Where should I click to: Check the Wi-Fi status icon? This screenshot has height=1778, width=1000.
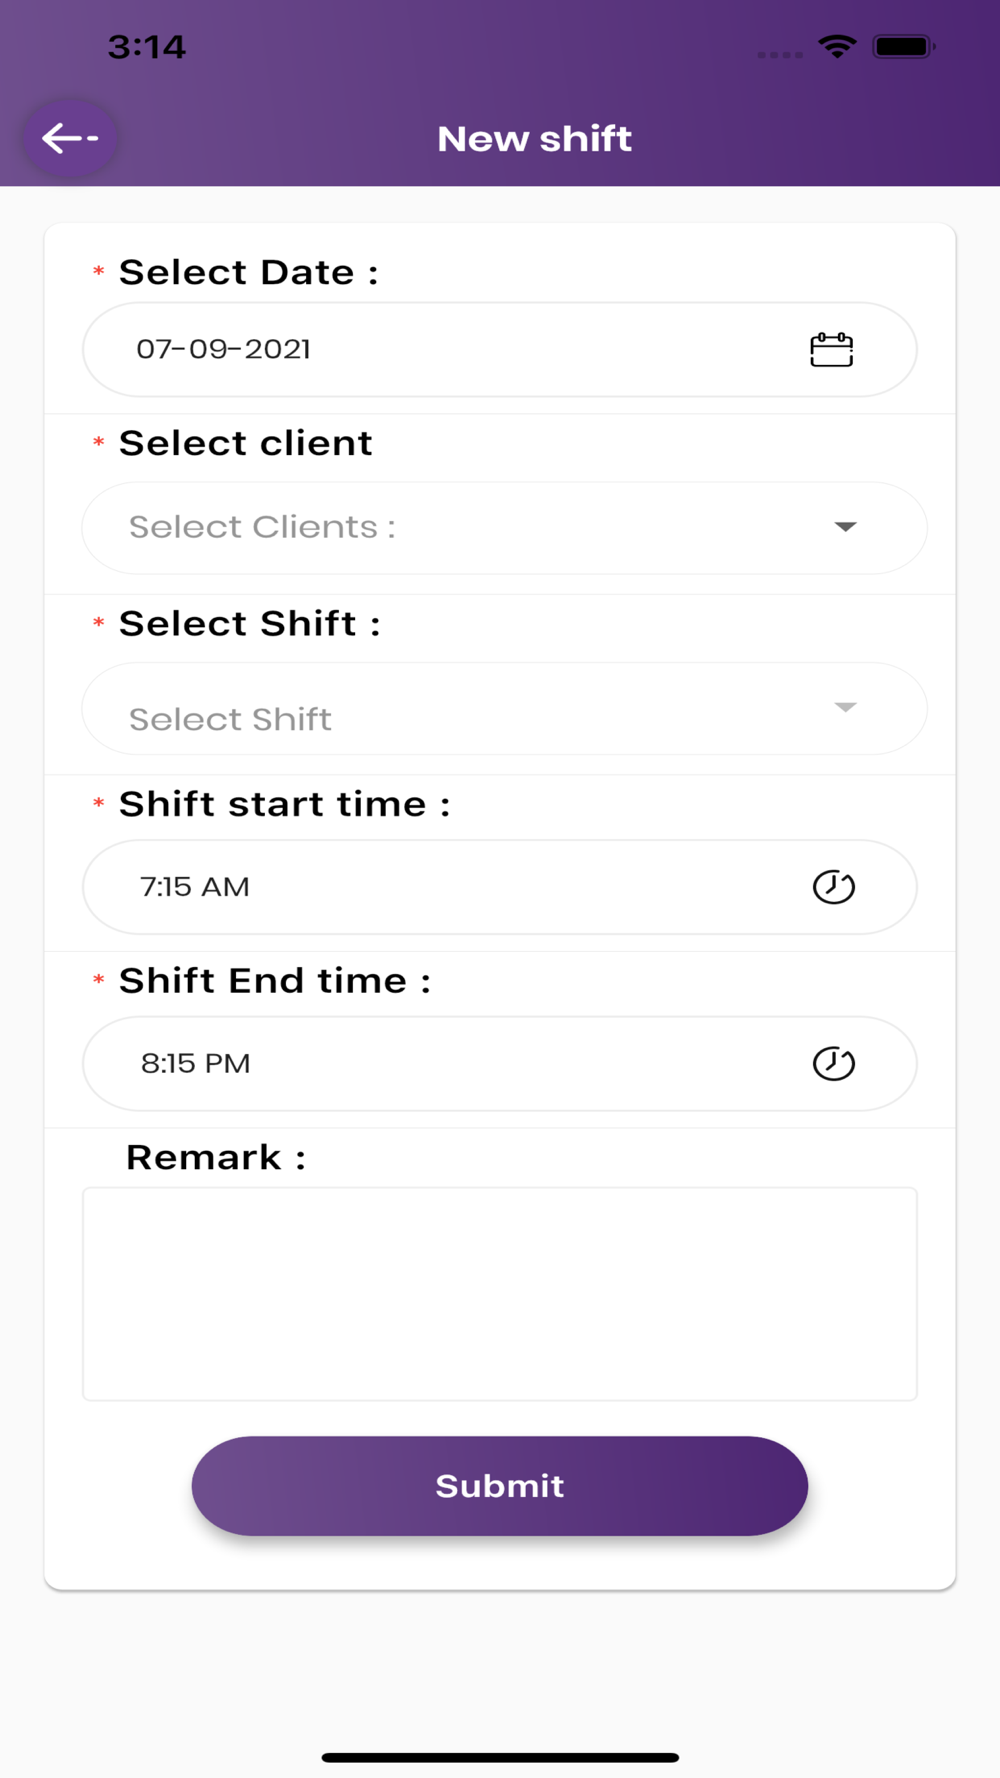(x=836, y=46)
